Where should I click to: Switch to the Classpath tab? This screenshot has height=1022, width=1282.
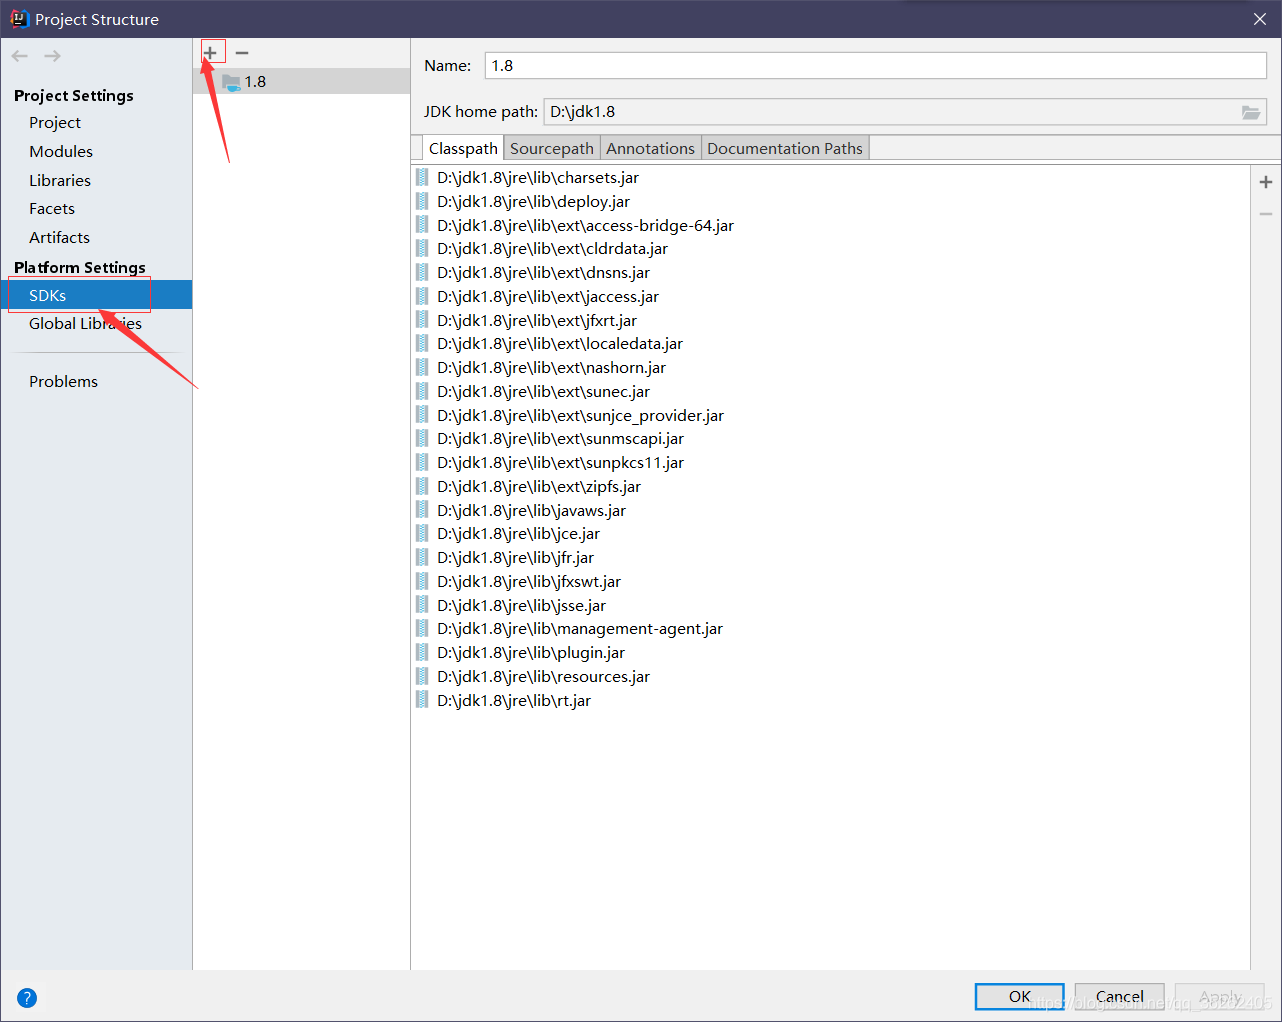click(463, 148)
